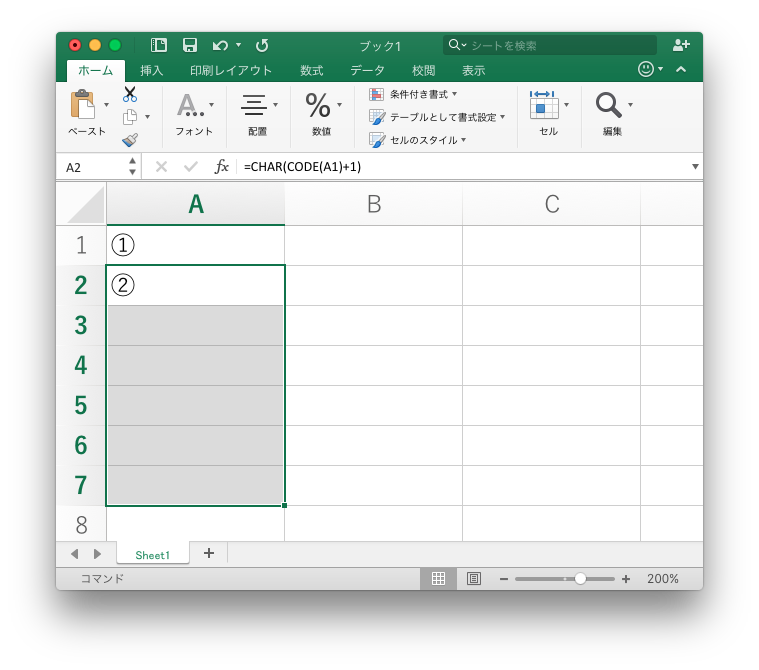Open the smiley feedback menu
This screenshot has width=759, height=670.
(650, 69)
